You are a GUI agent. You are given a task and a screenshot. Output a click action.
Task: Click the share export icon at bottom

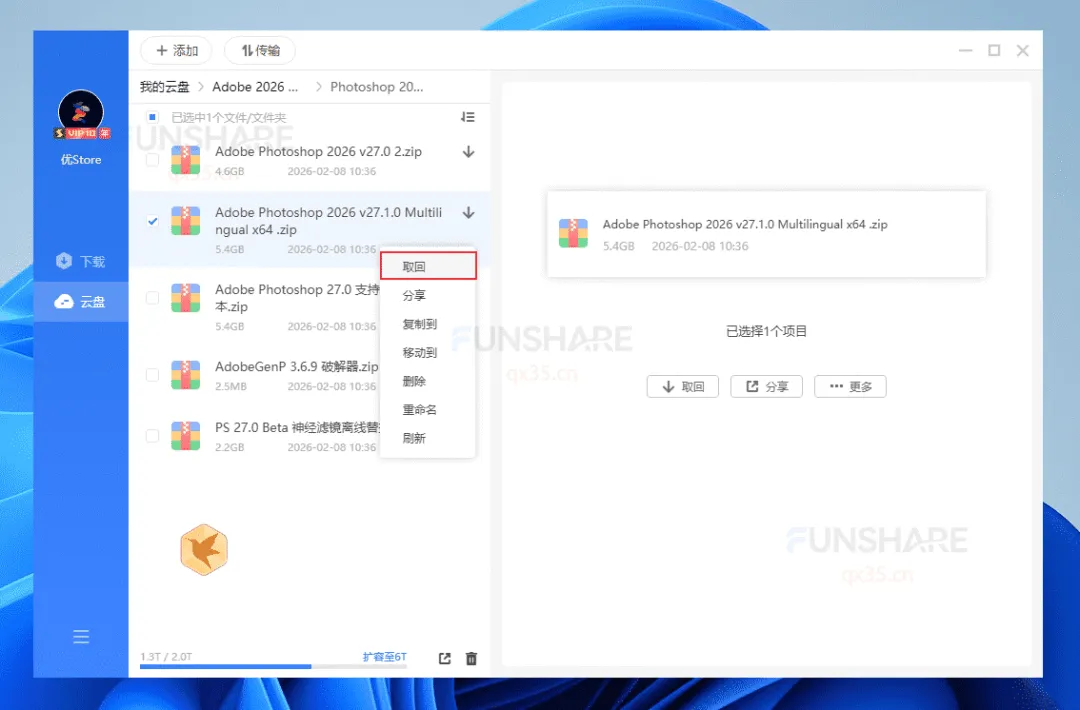445,658
